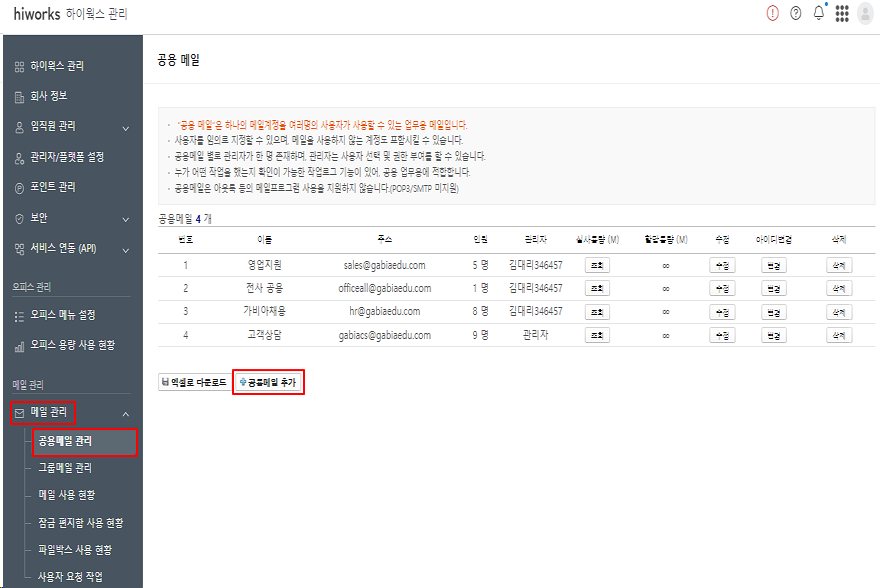880x588 pixels.
Task: Click the name 고객상담 in the table
Action: click(264, 335)
